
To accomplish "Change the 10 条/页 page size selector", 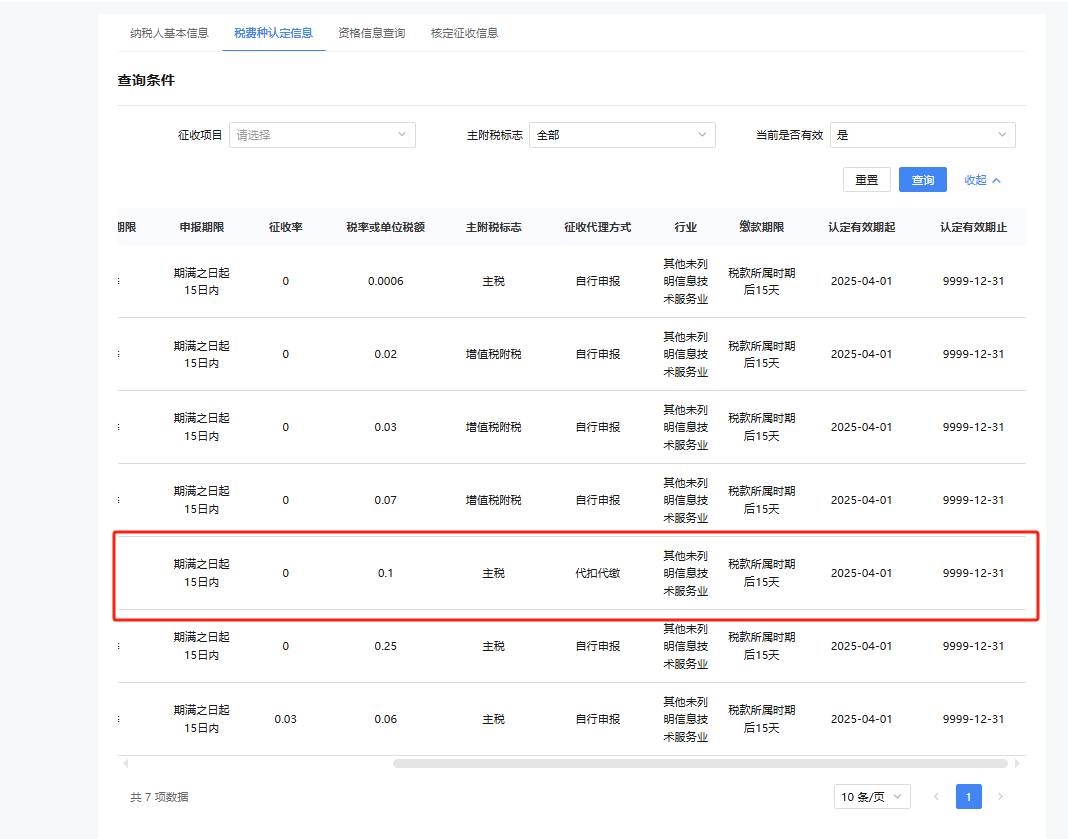I will point(872,797).
